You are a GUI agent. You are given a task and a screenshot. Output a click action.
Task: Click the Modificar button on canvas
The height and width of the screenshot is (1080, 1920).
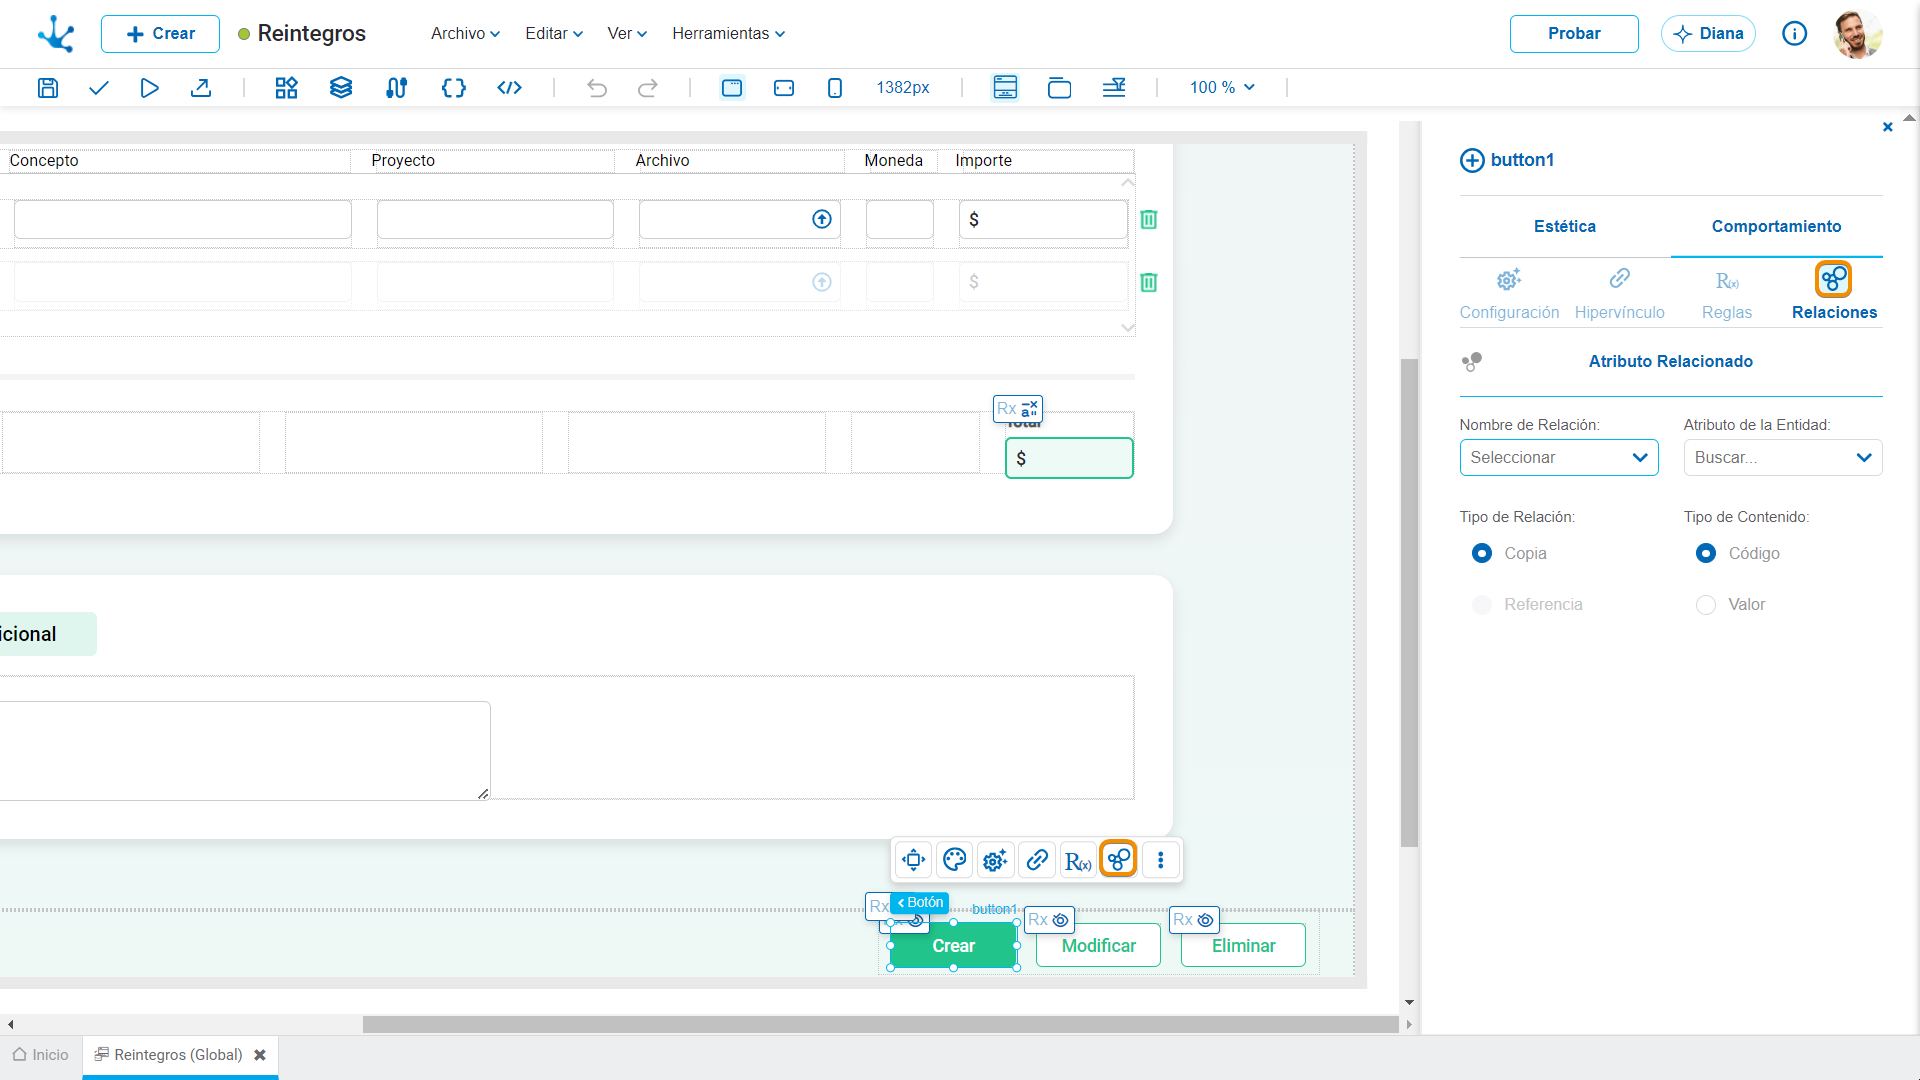[1098, 946]
